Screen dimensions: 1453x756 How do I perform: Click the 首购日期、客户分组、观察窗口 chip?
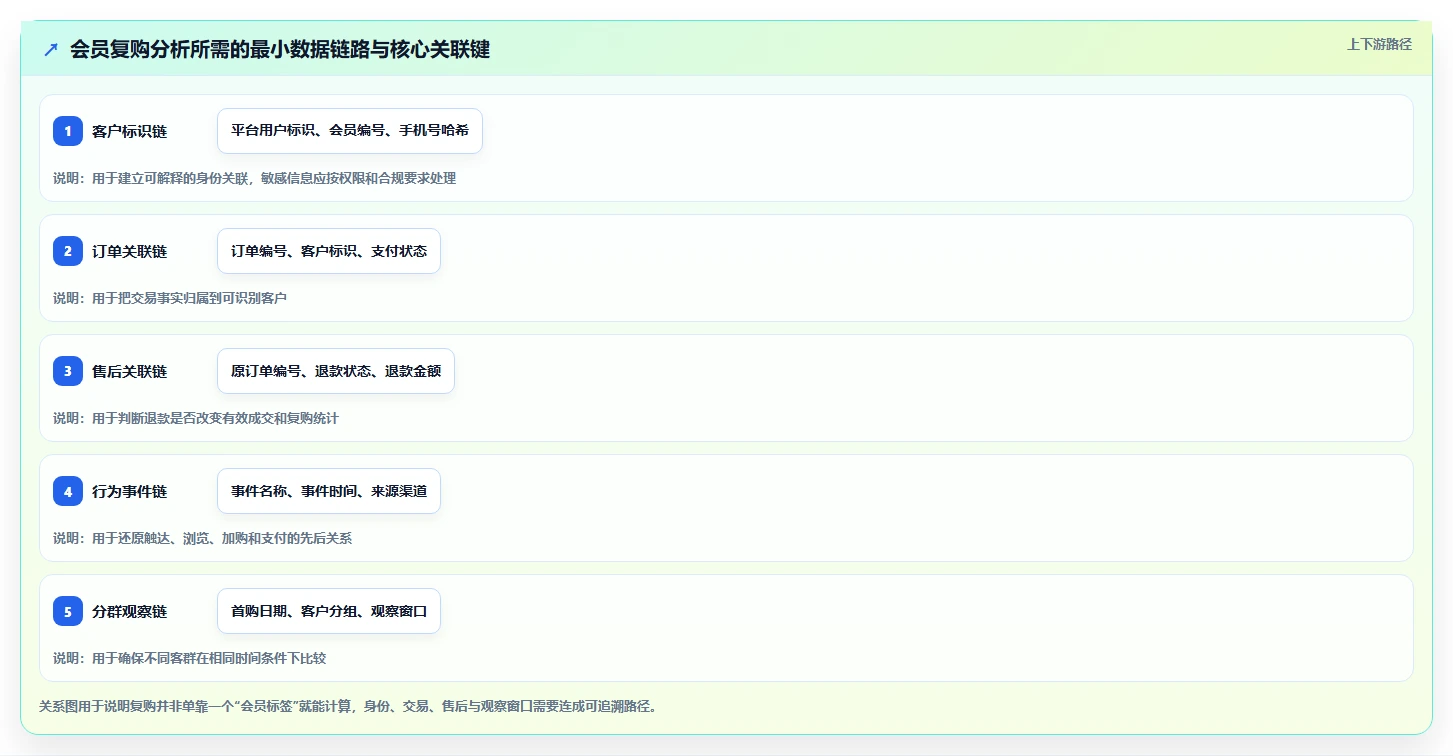(329, 611)
